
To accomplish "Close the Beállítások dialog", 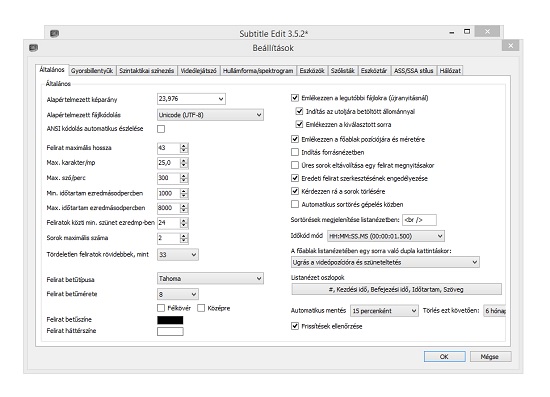I will 510,46.
